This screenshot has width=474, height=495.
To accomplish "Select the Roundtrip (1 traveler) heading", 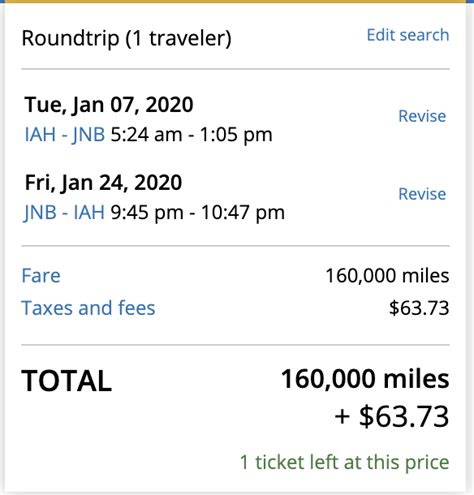I will [x=126, y=38].
